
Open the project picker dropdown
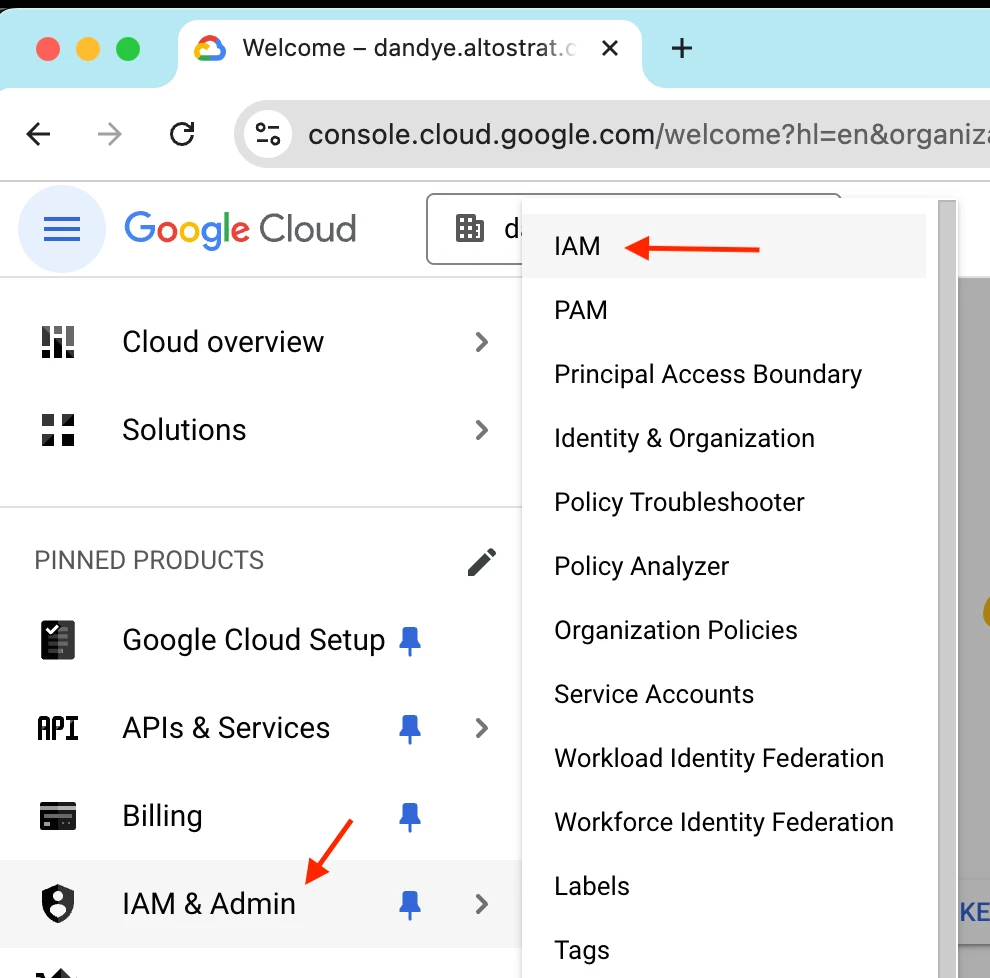[475, 229]
